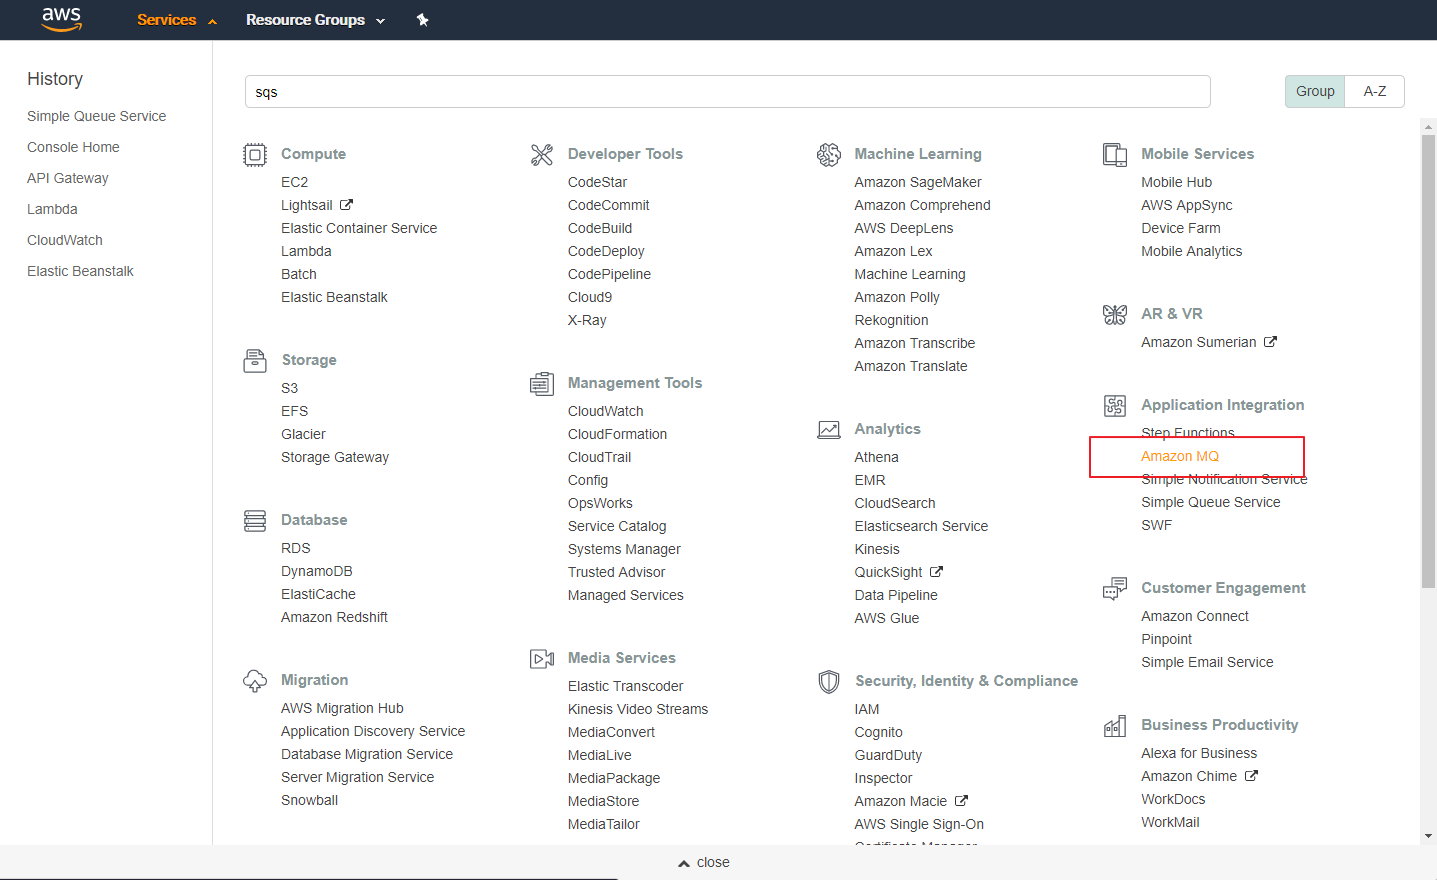
Task: Click the Developer Tools wrench icon
Action: 542,155
